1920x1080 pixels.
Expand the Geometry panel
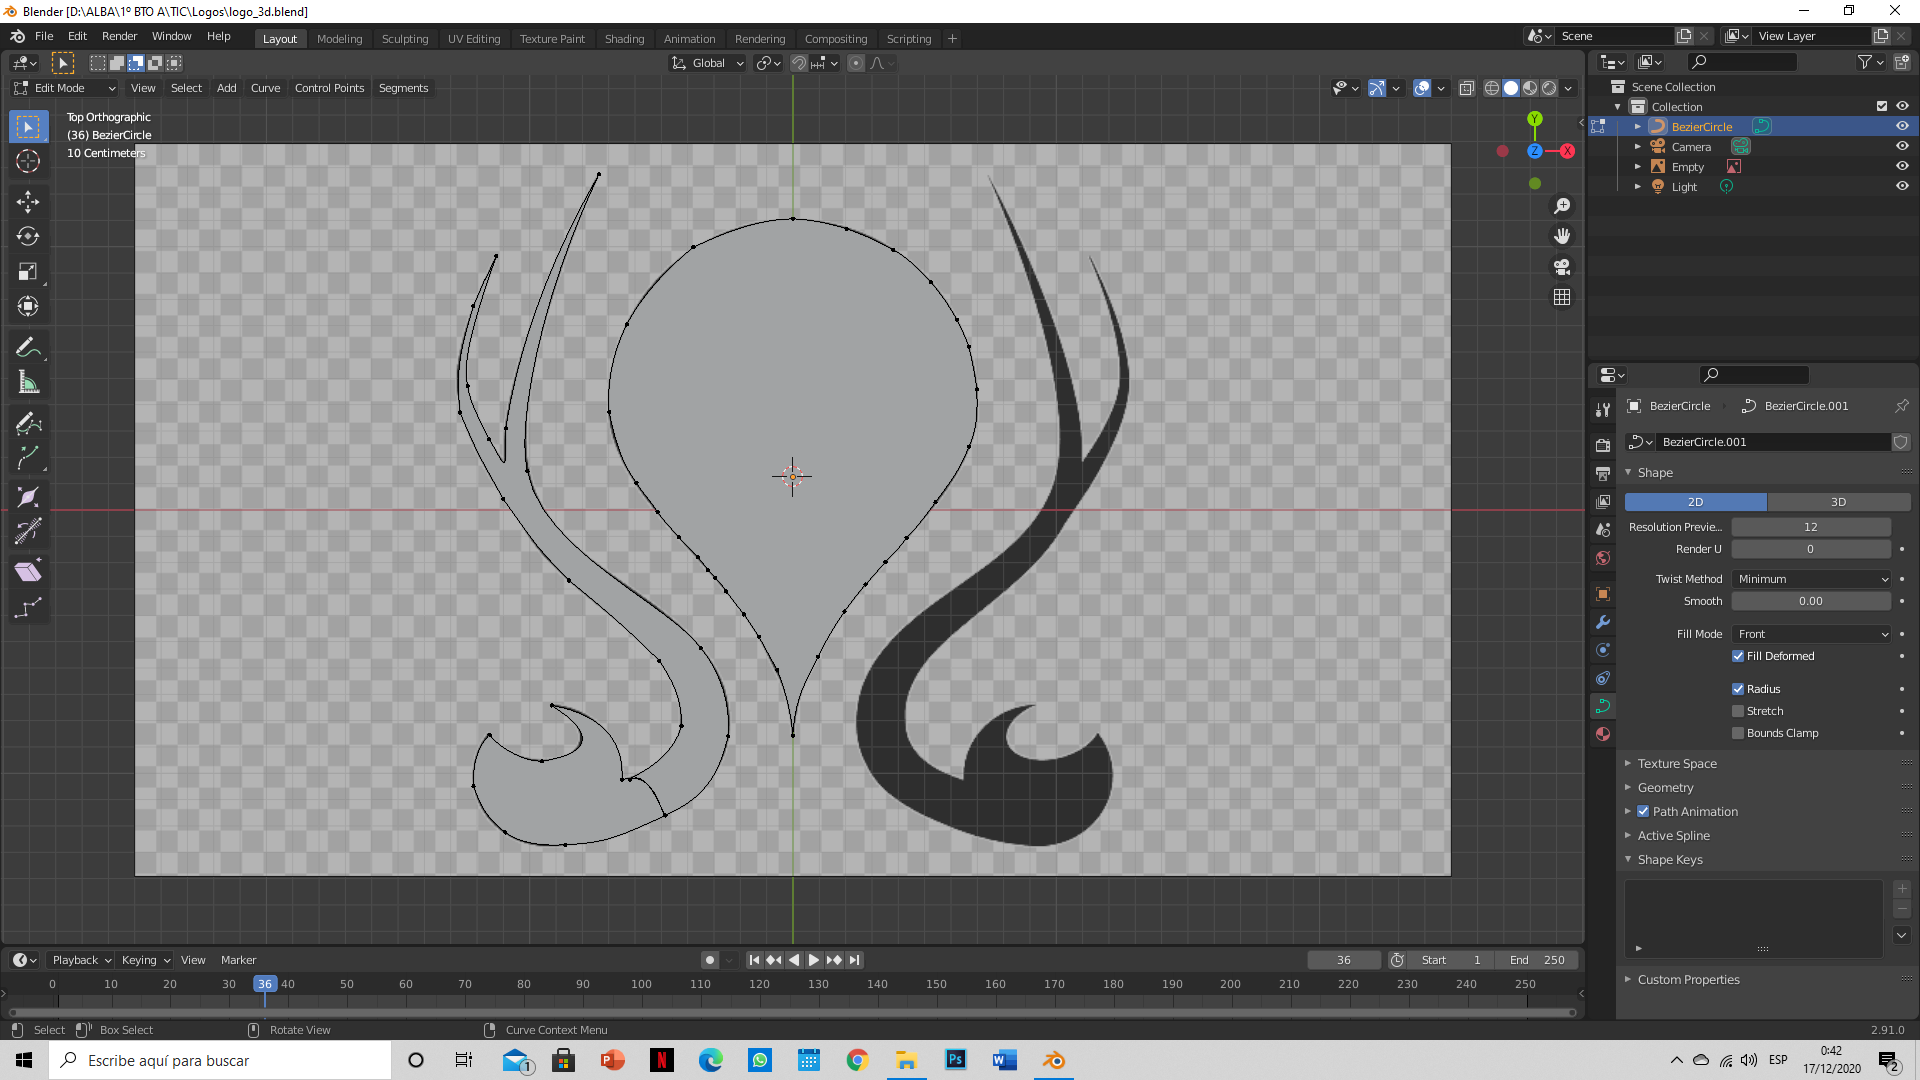click(1665, 788)
